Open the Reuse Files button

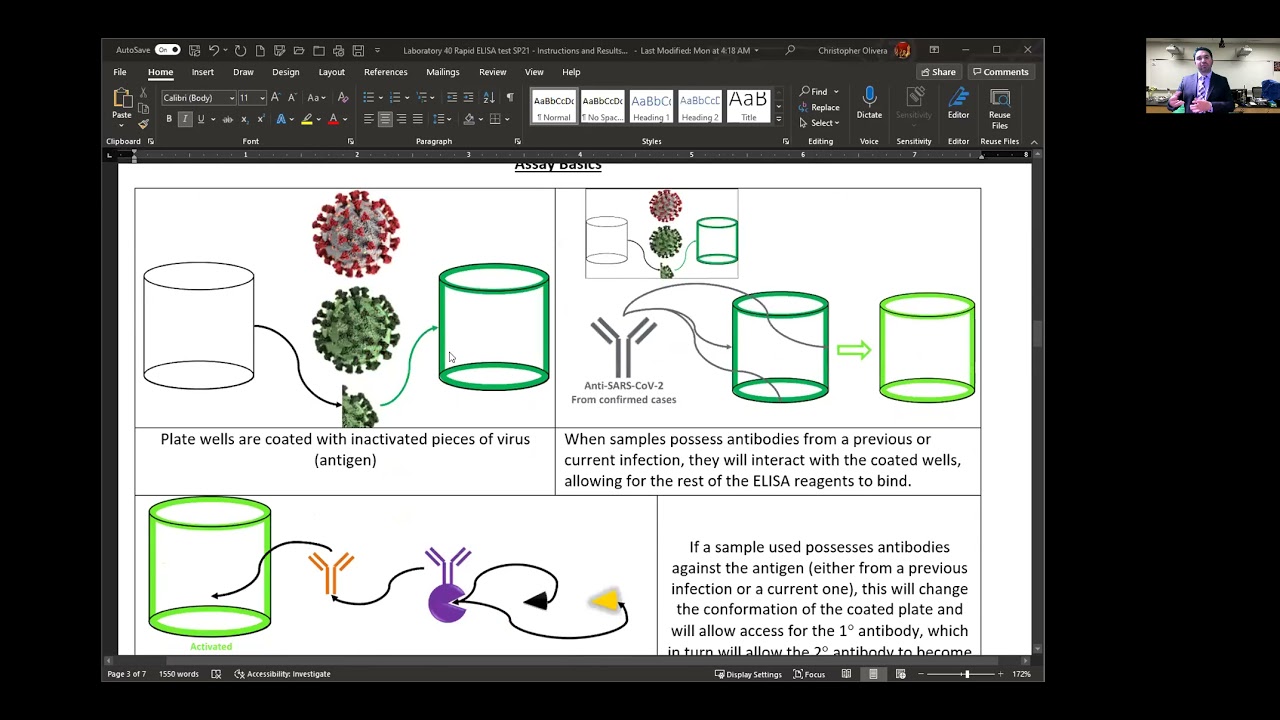coord(999,108)
